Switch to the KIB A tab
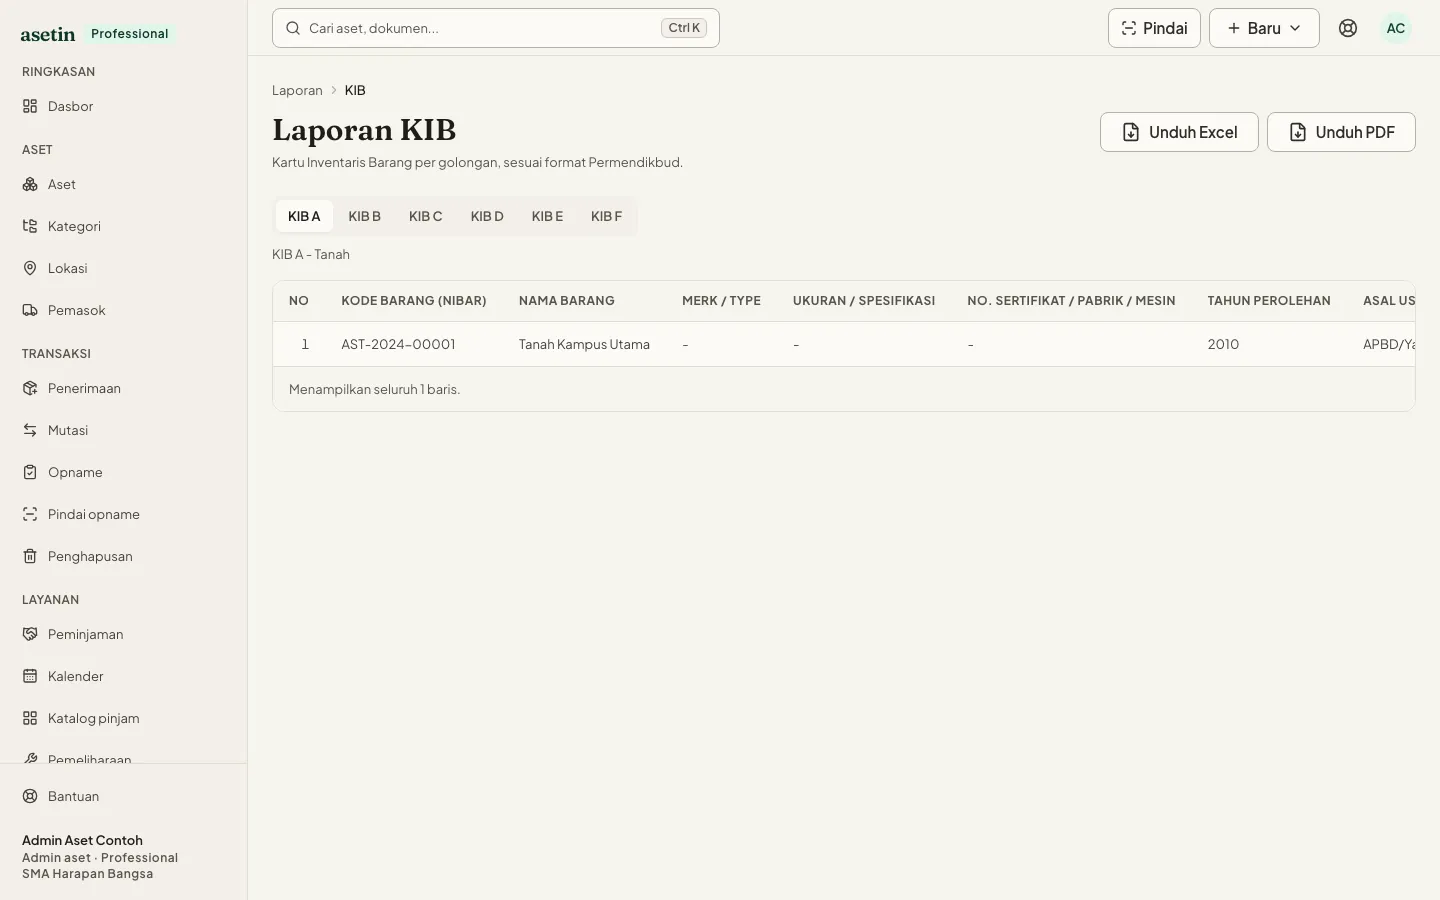This screenshot has width=1440, height=900. [x=304, y=216]
